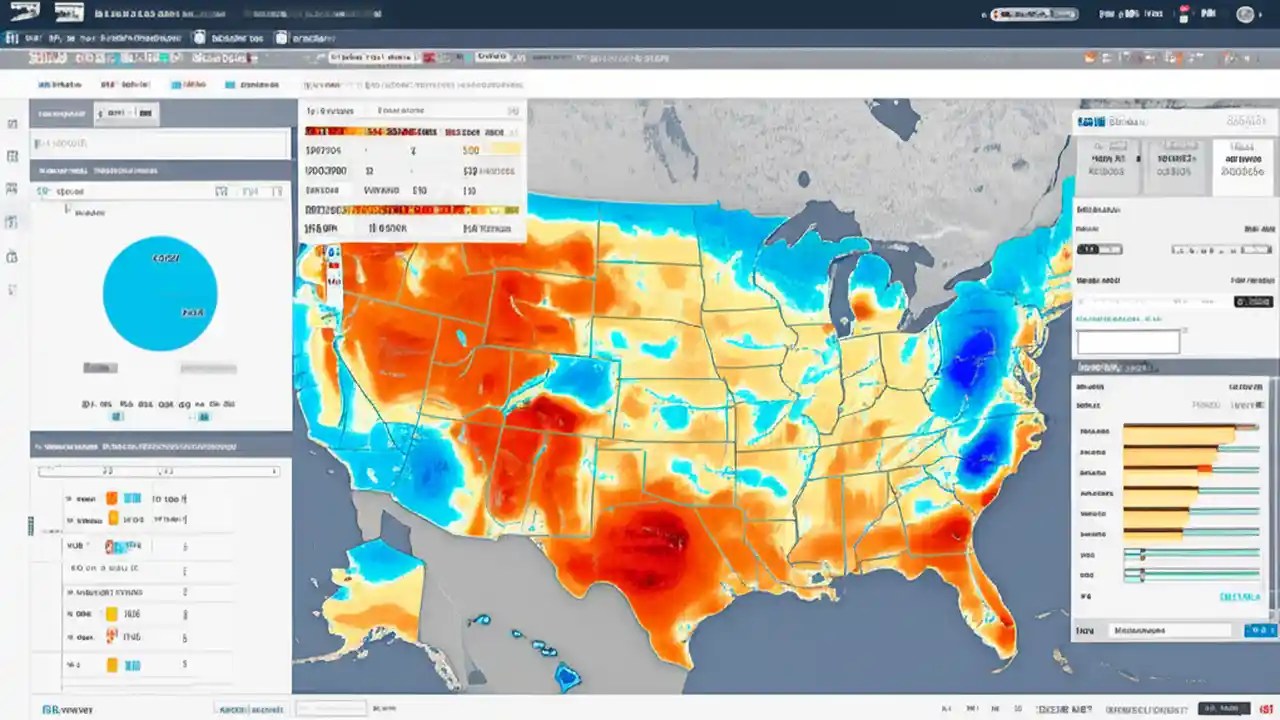
Task: Open the File menu in the top menu bar
Action: point(33,38)
